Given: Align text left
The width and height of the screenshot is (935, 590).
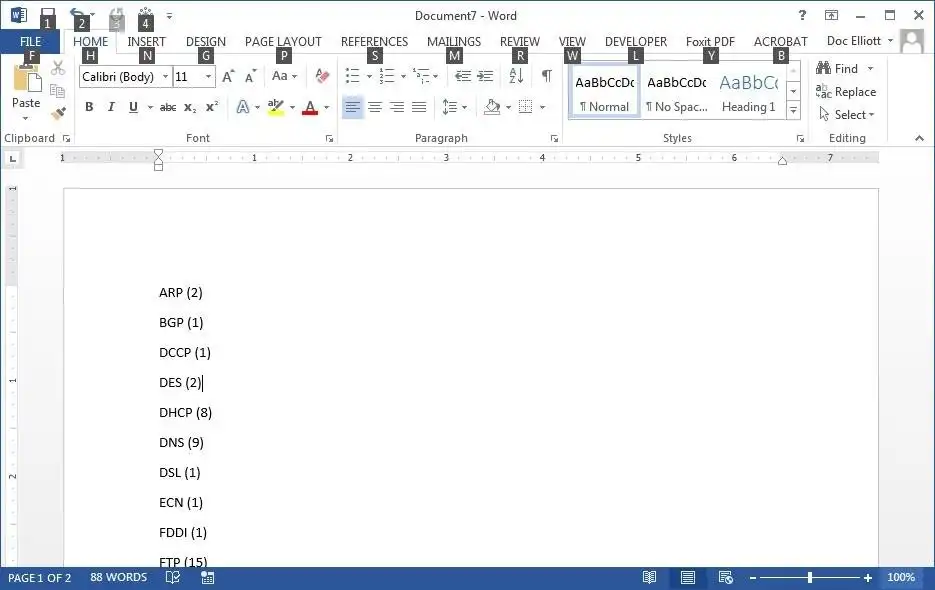Looking at the screenshot, I should tap(352, 107).
